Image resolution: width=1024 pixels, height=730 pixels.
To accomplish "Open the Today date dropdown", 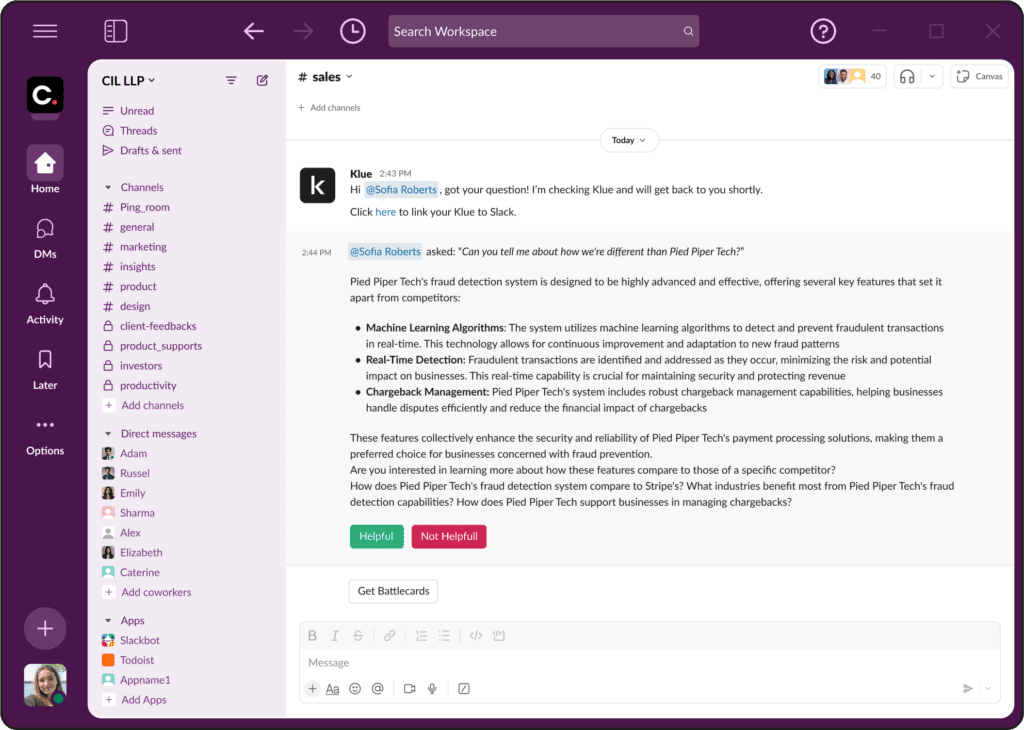I will (x=629, y=140).
